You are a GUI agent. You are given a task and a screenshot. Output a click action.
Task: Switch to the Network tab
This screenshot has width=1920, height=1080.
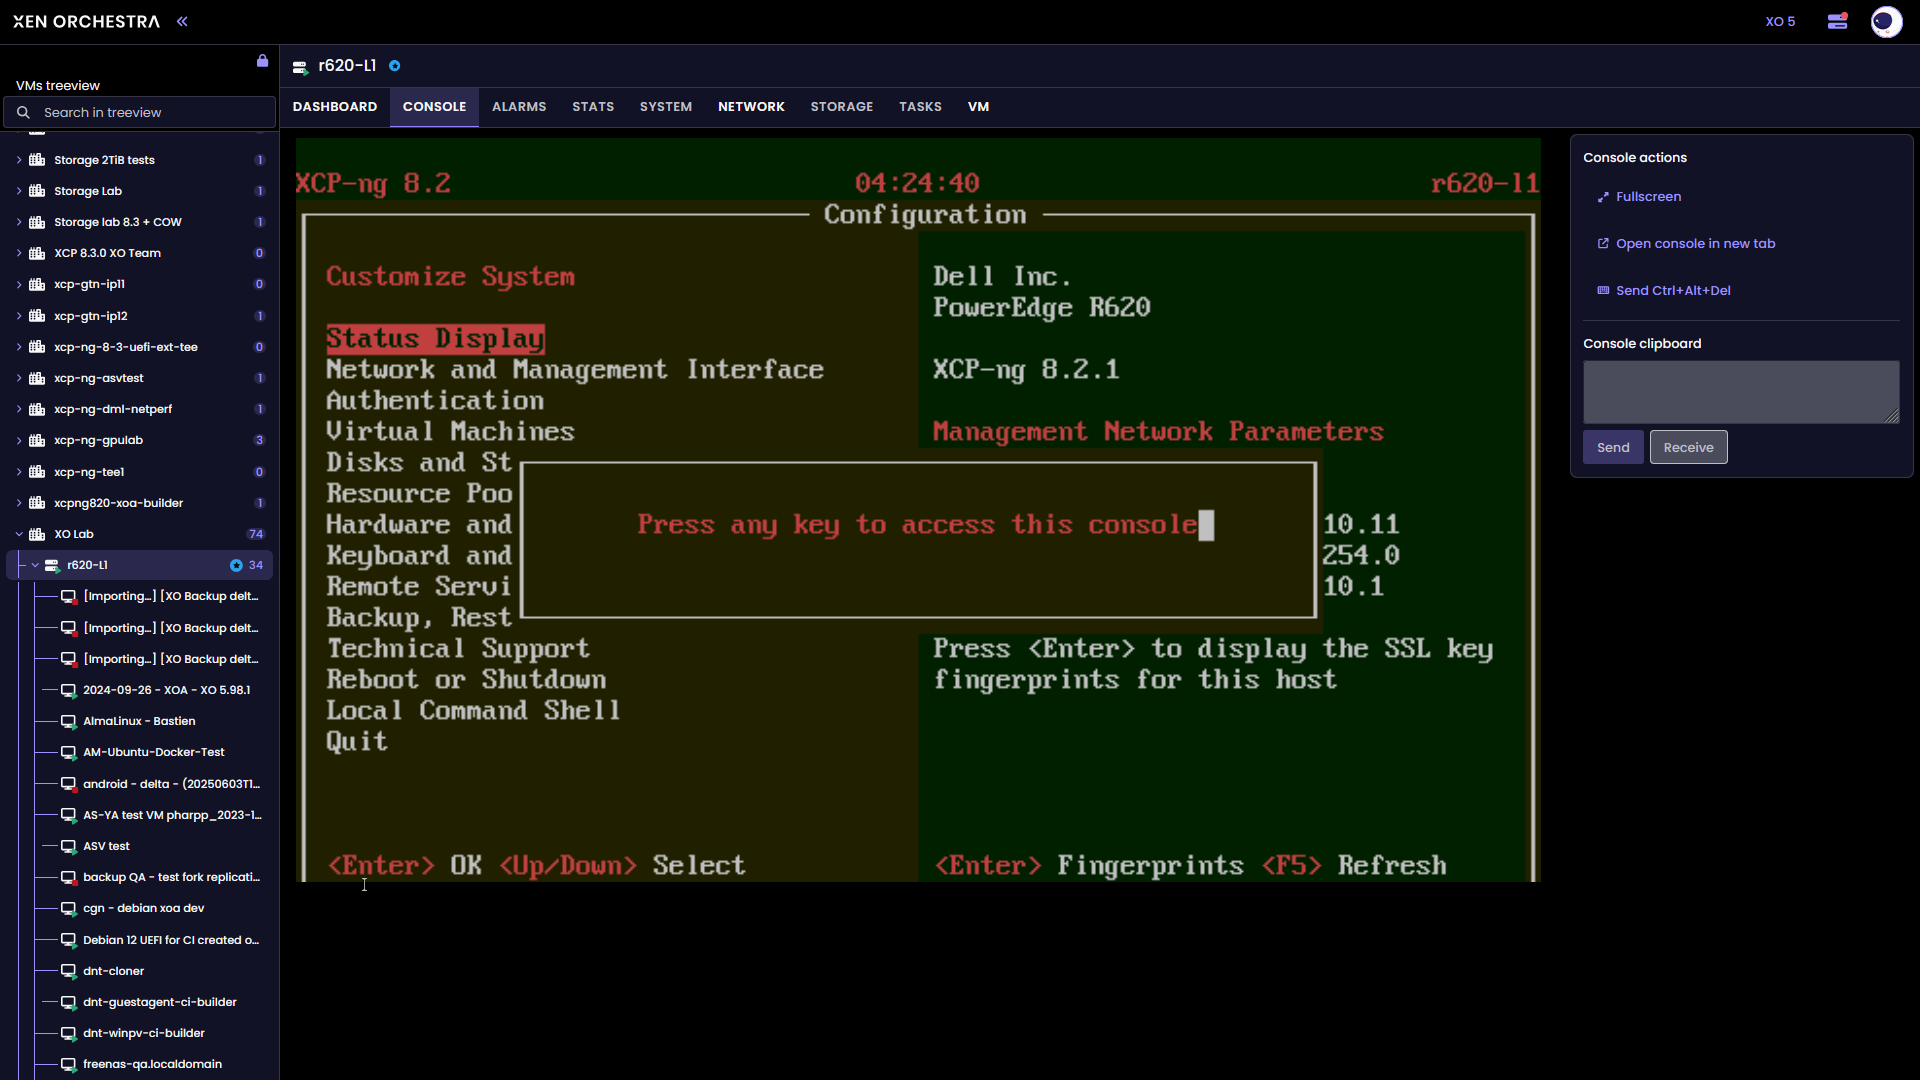point(751,107)
